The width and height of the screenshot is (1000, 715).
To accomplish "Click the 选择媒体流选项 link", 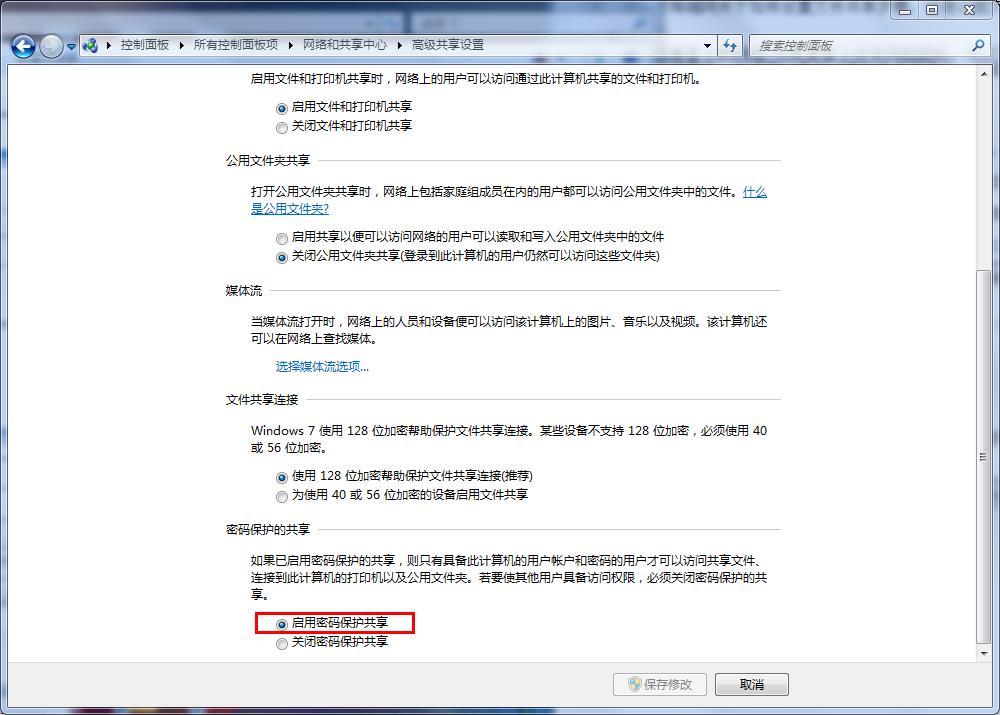I will click(320, 367).
